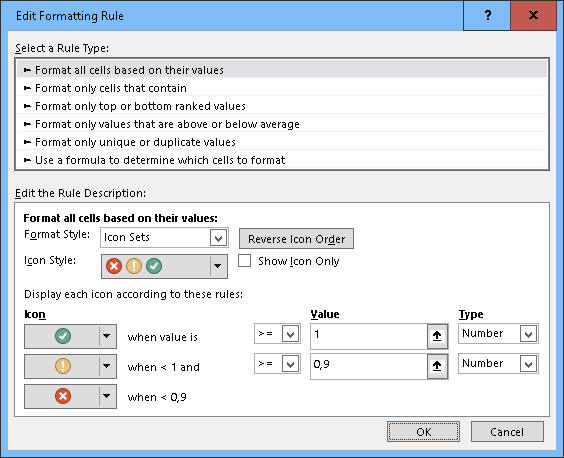The width and height of the screenshot is (564, 458).
Task: Click the Cancel button
Action: [x=507, y=431]
